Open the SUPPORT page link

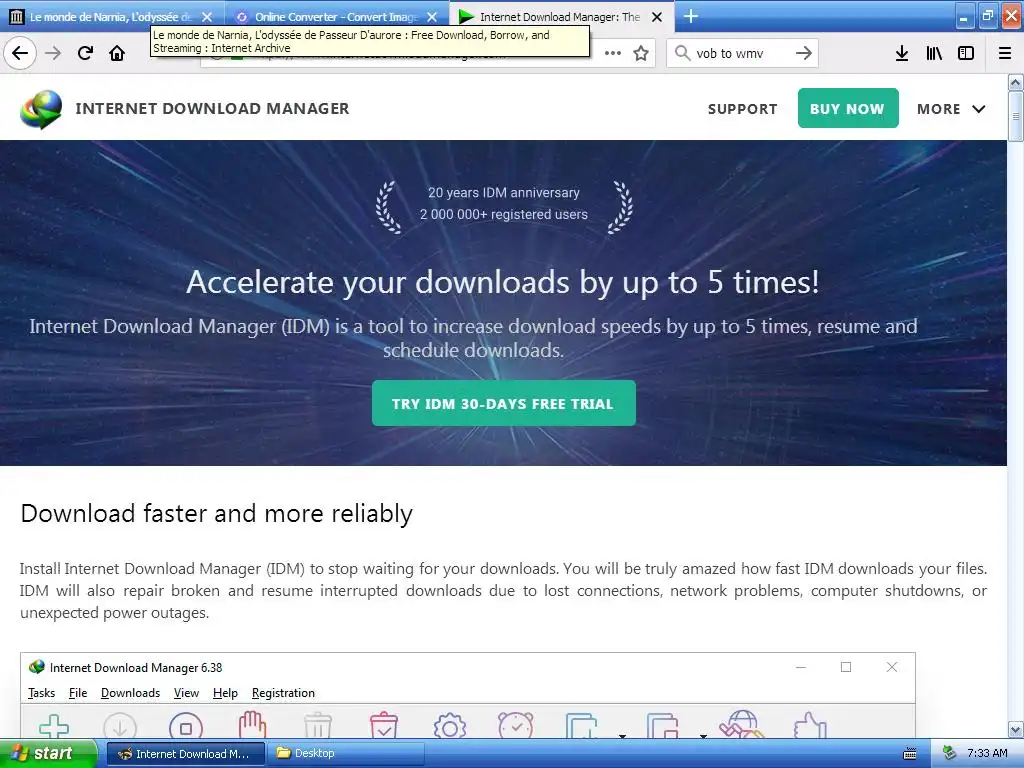[x=743, y=109]
